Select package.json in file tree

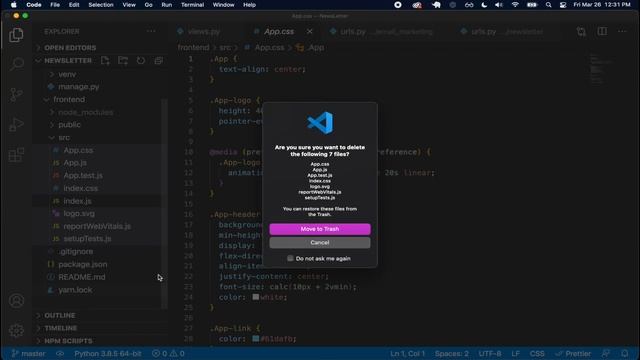point(82,264)
